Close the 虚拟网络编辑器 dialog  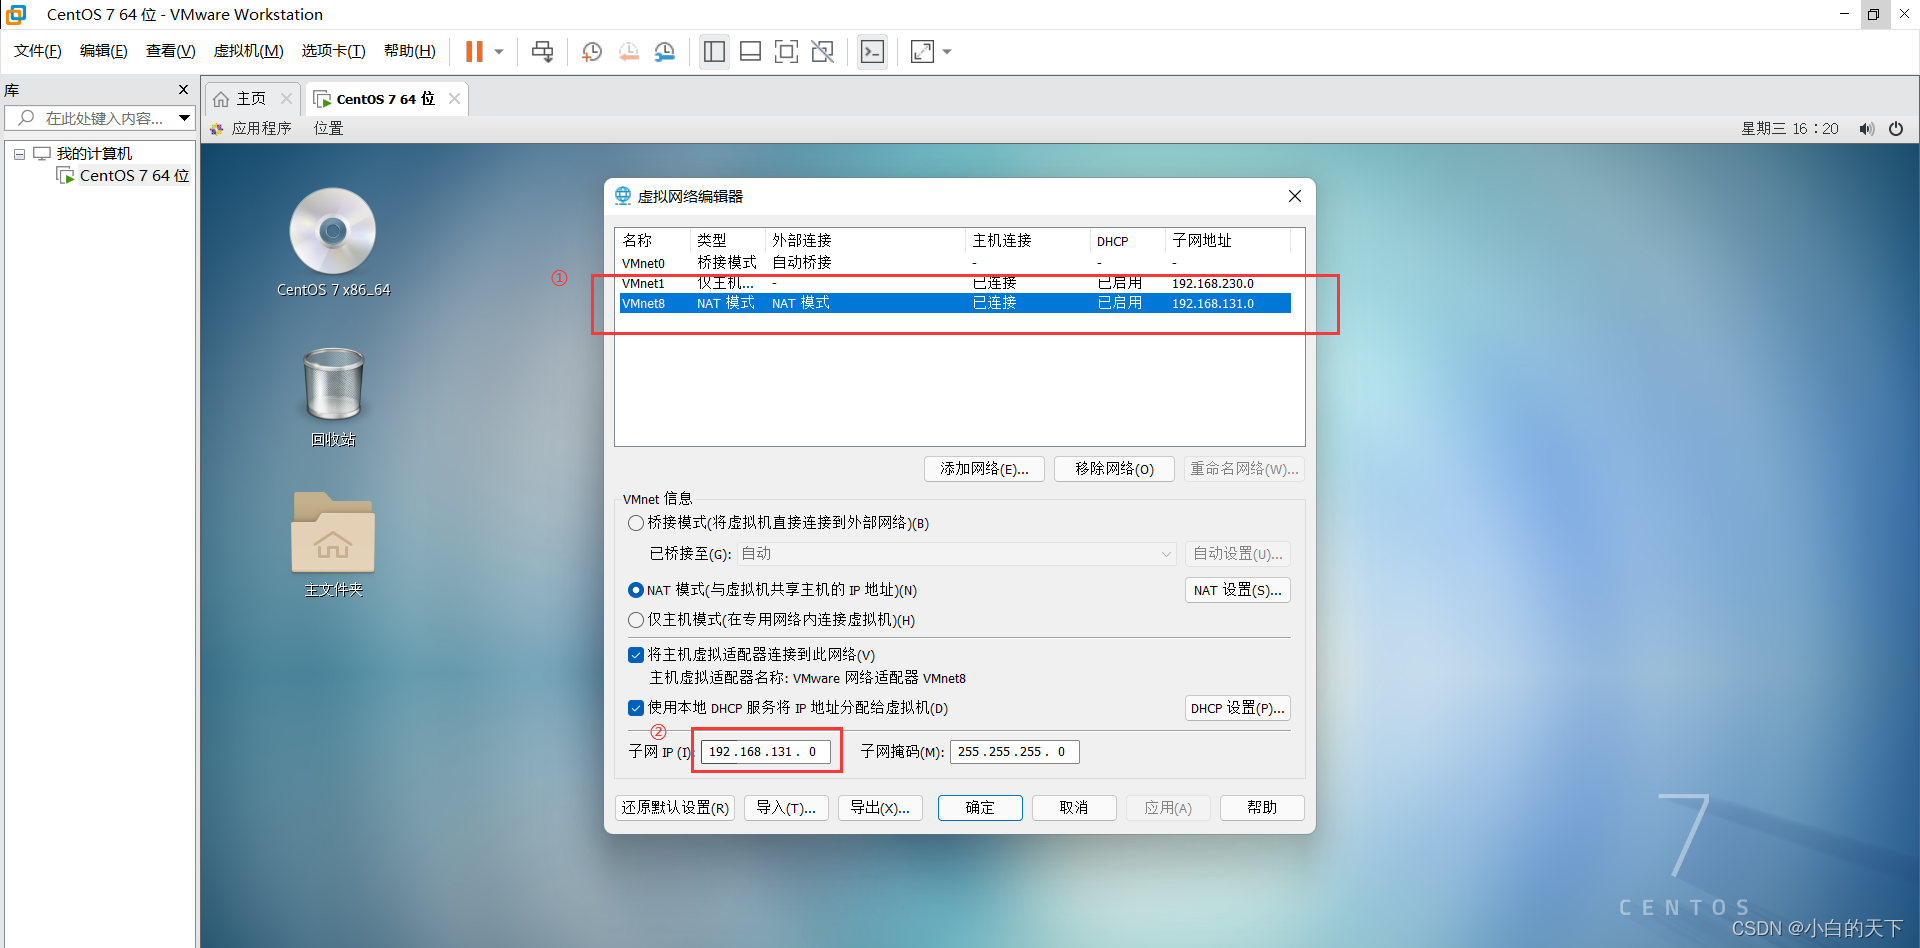click(1295, 196)
